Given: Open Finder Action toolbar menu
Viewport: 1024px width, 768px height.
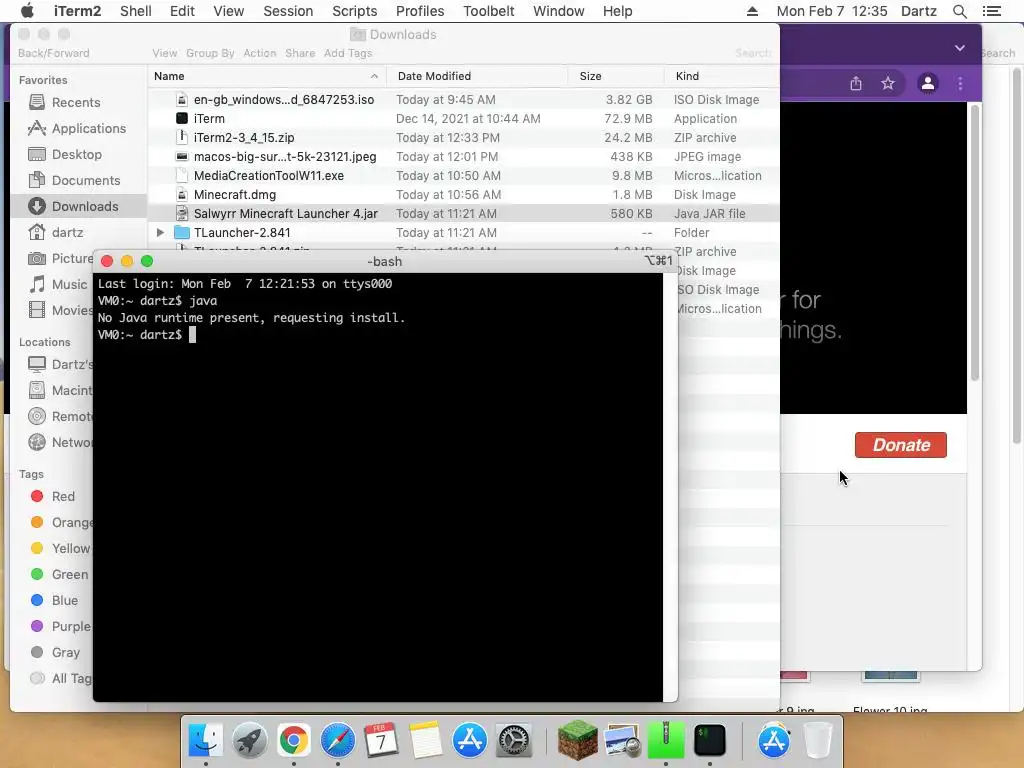Looking at the screenshot, I should click(259, 53).
